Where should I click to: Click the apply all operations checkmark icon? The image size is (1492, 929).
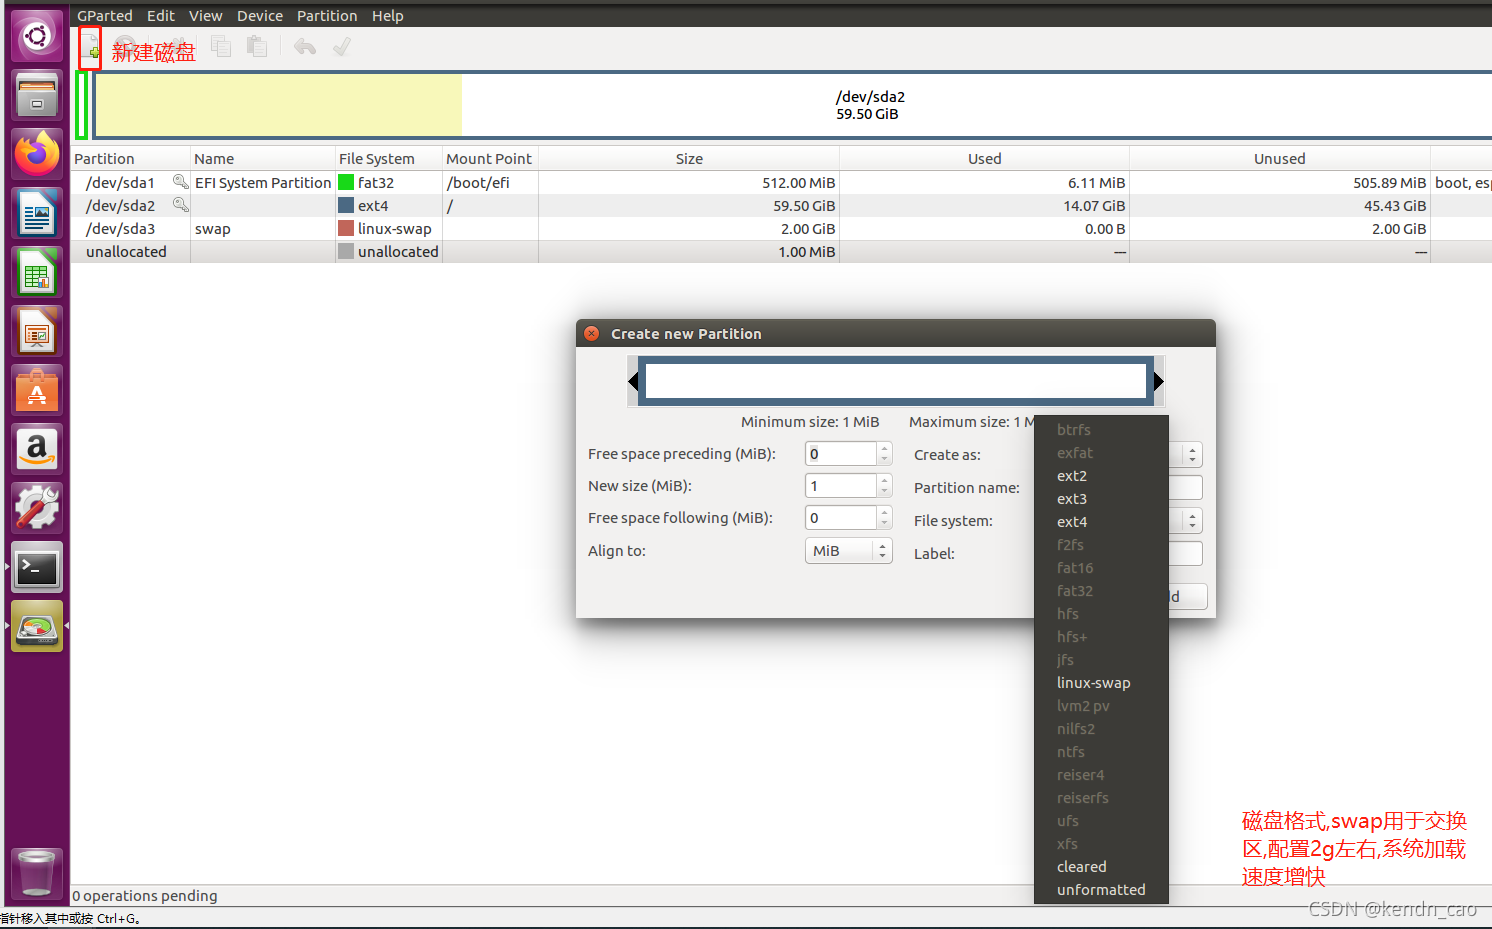(341, 47)
